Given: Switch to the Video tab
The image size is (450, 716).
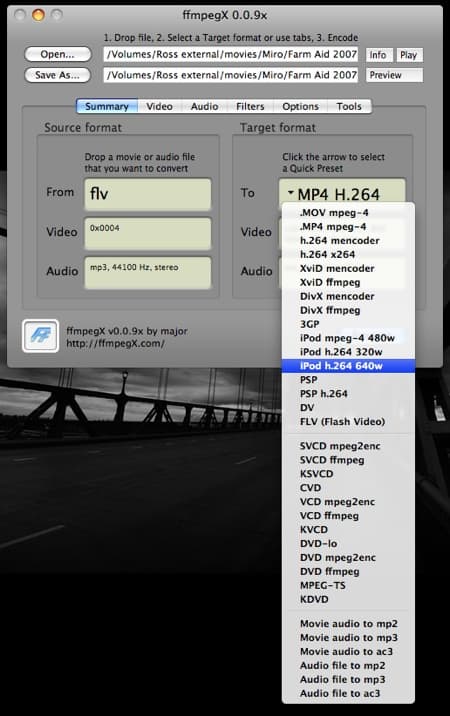Looking at the screenshot, I should (159, 106).
